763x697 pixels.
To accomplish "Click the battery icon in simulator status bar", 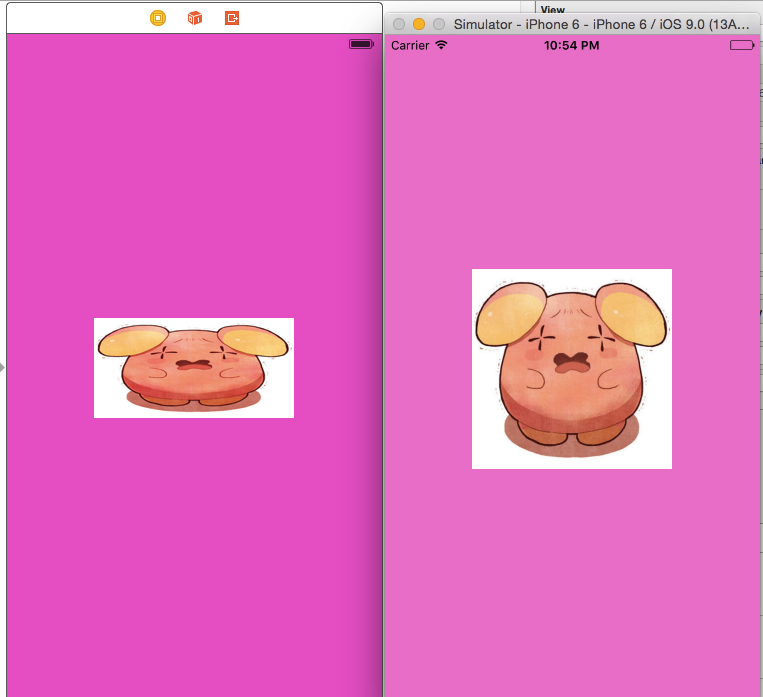I will [743, 45].
